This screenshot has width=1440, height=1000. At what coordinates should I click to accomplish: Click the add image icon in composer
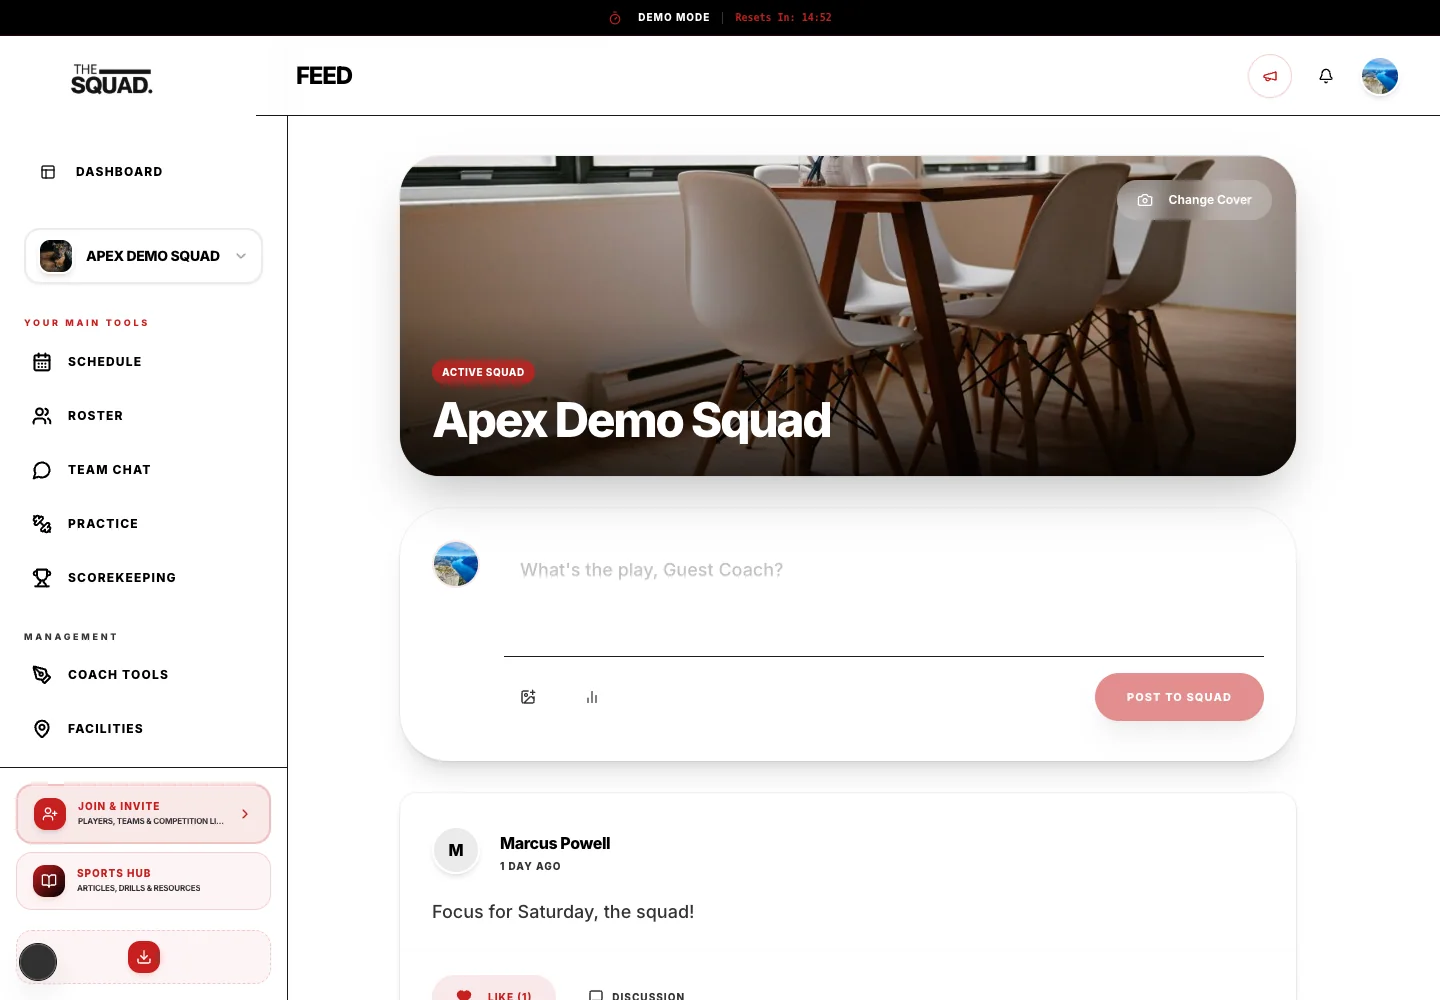pos(528,697)
